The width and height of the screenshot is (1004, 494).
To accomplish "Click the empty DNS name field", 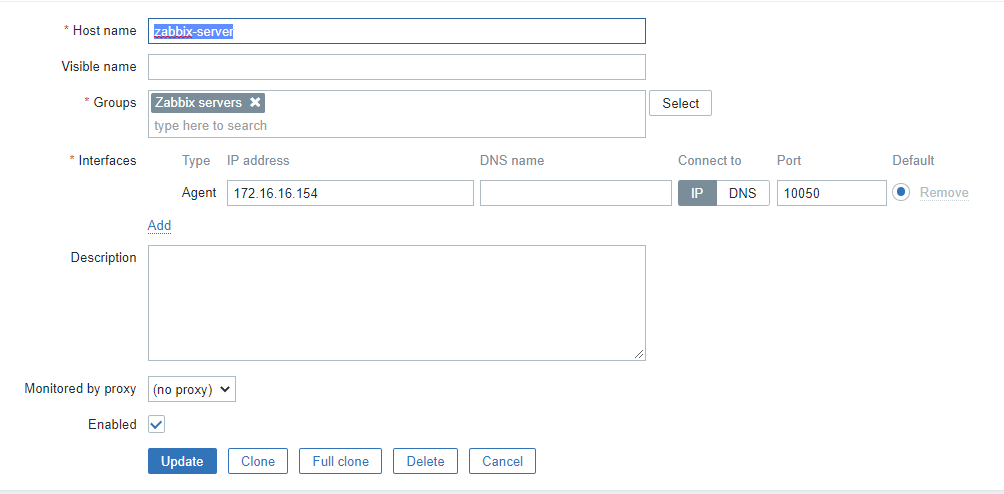I will (576, 193).
